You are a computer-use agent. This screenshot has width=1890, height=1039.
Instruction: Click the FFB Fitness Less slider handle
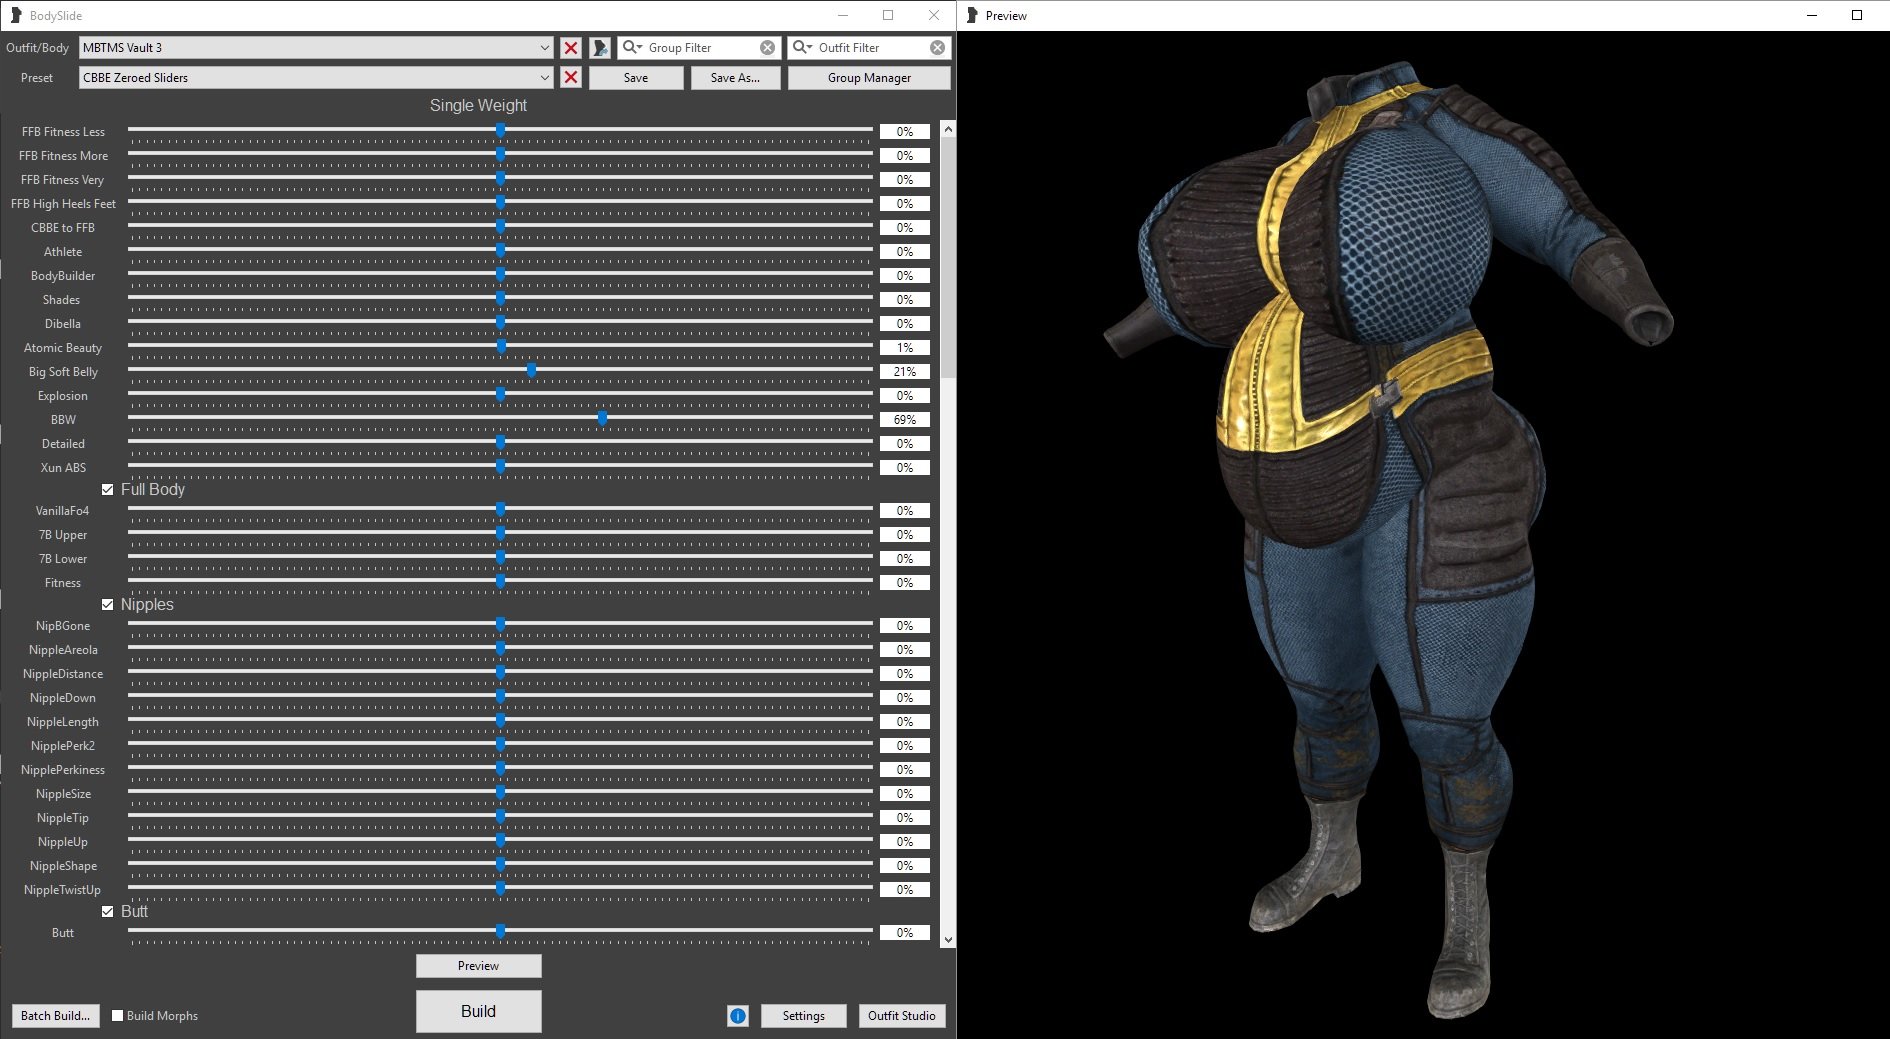click(x=500, y=131)
